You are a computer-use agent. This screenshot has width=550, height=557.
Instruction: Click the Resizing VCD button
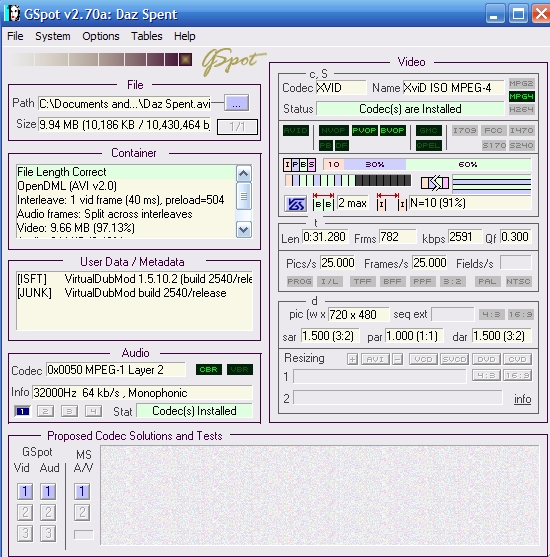[x=424, y=359]
